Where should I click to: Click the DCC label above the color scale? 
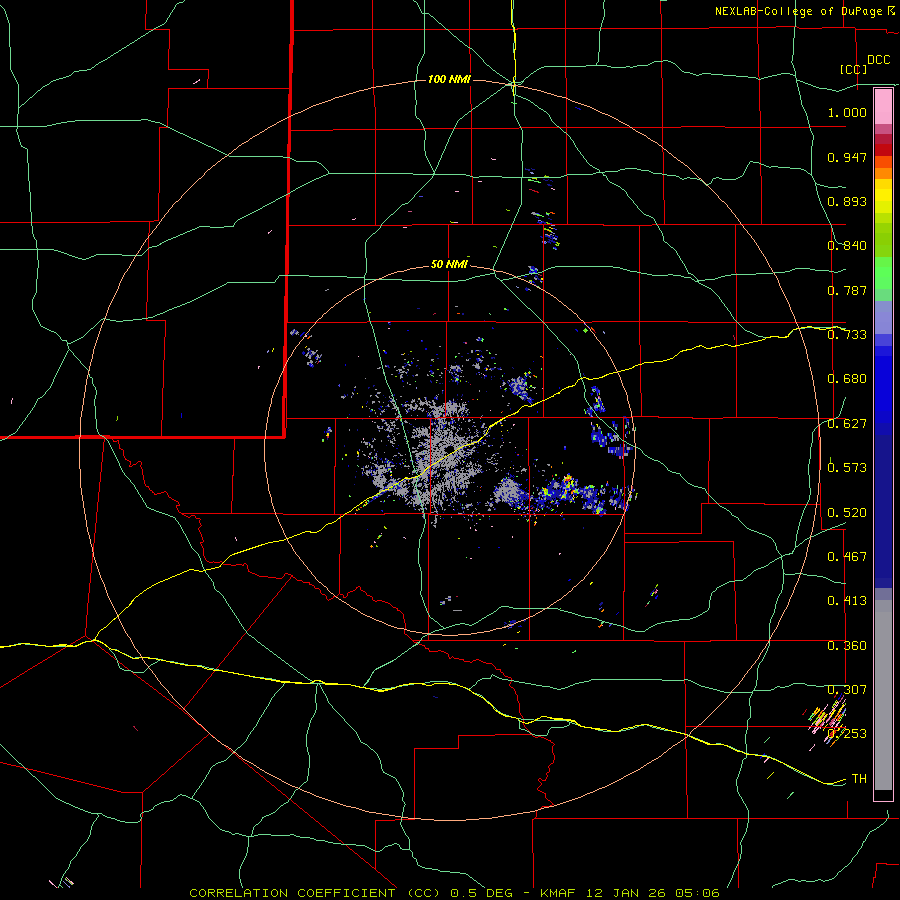coord(878,60)
